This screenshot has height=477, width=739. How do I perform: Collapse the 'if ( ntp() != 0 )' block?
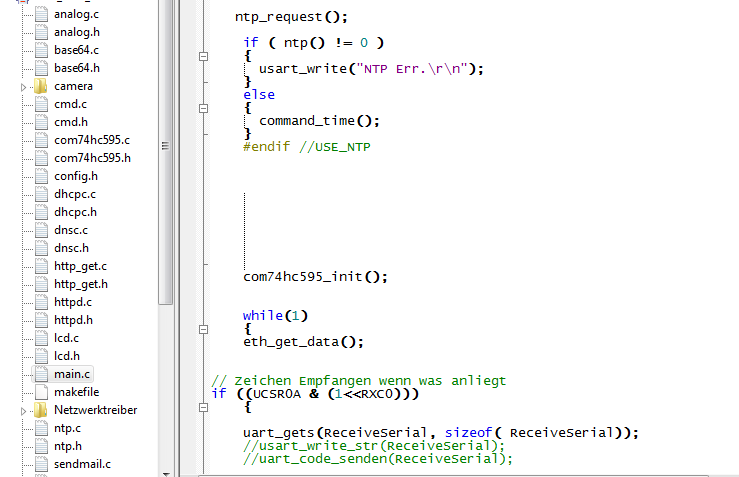204,57
